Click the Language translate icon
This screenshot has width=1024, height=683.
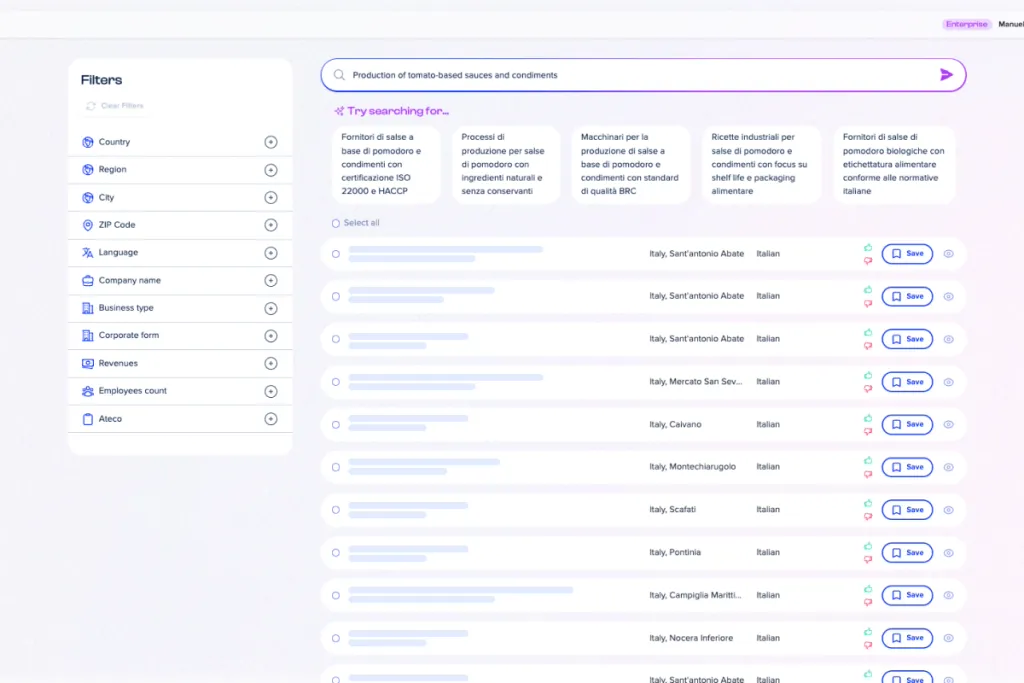click(x=88, y=253)
